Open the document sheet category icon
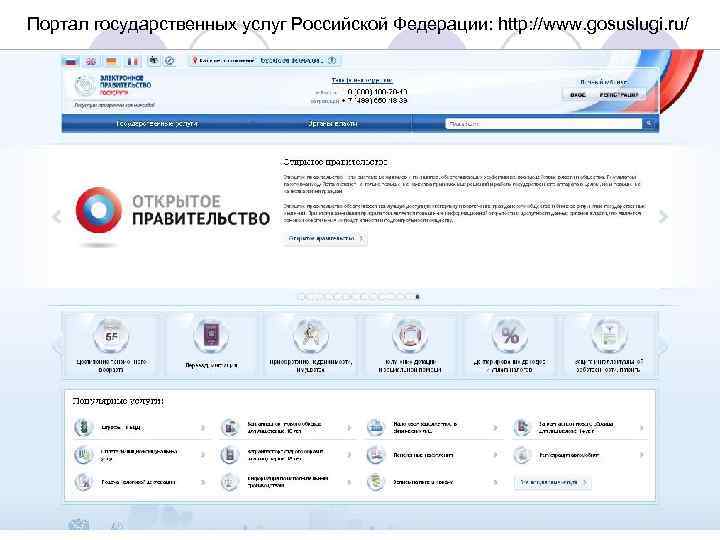 [x=608, y=337]
